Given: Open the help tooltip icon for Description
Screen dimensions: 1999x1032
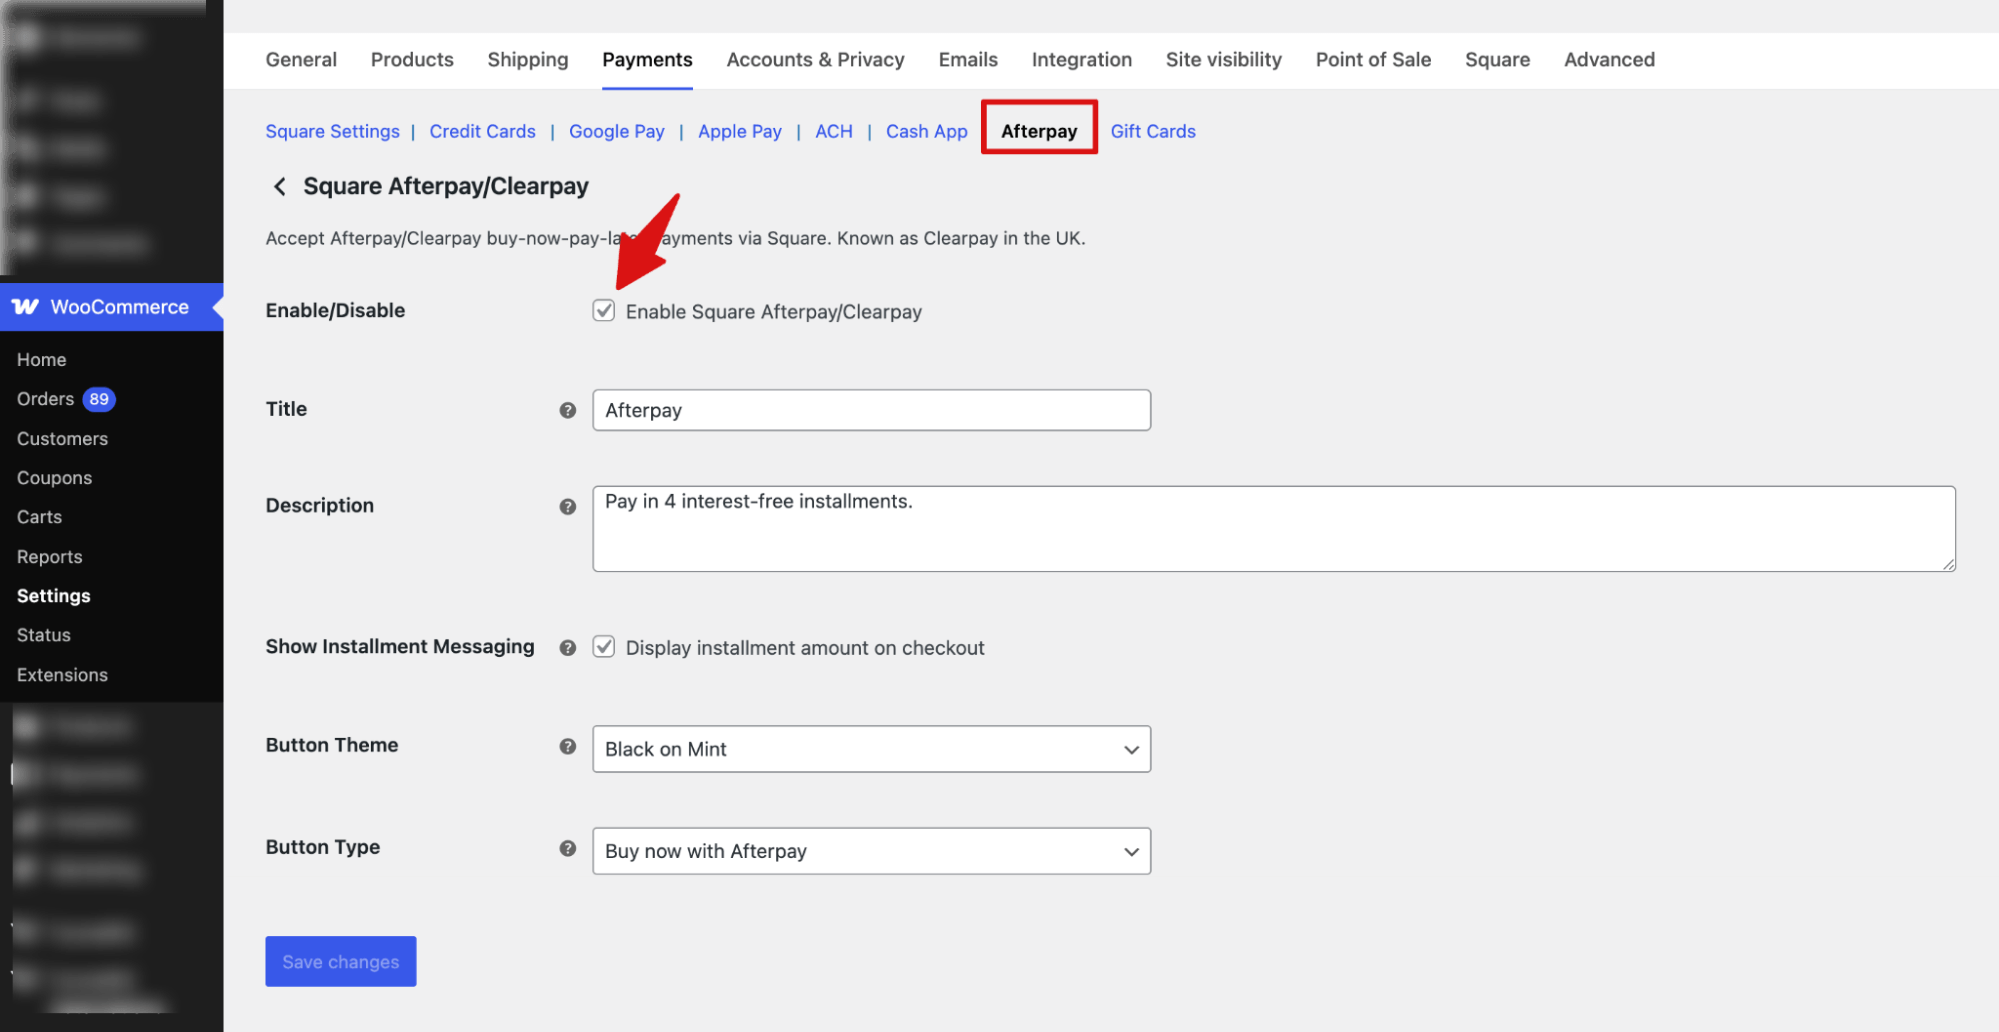Looking at the screenshot, I should 568,507.
